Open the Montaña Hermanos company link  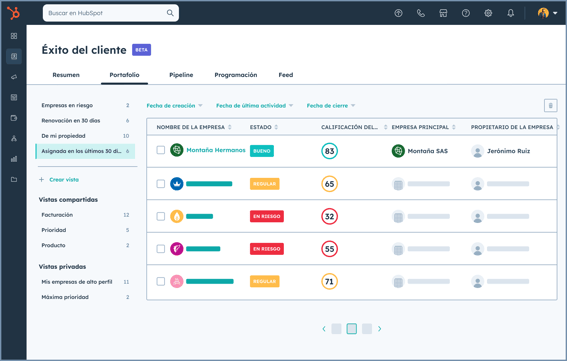coord(216,150)
